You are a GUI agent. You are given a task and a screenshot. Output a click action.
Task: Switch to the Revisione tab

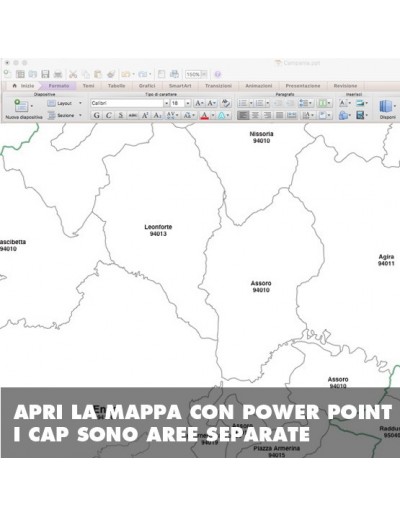(x=345, y=86)
